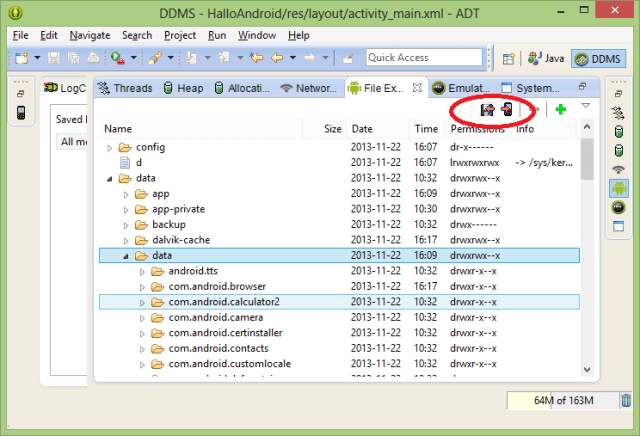Collapse the top-level data folder
The height and width of the screenshot is (436, 640).
109,179
